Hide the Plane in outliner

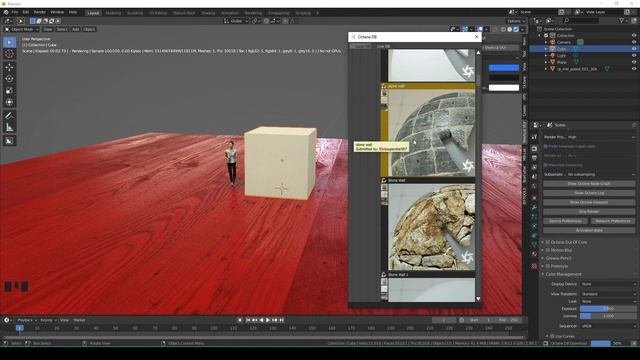pos(634,62)
